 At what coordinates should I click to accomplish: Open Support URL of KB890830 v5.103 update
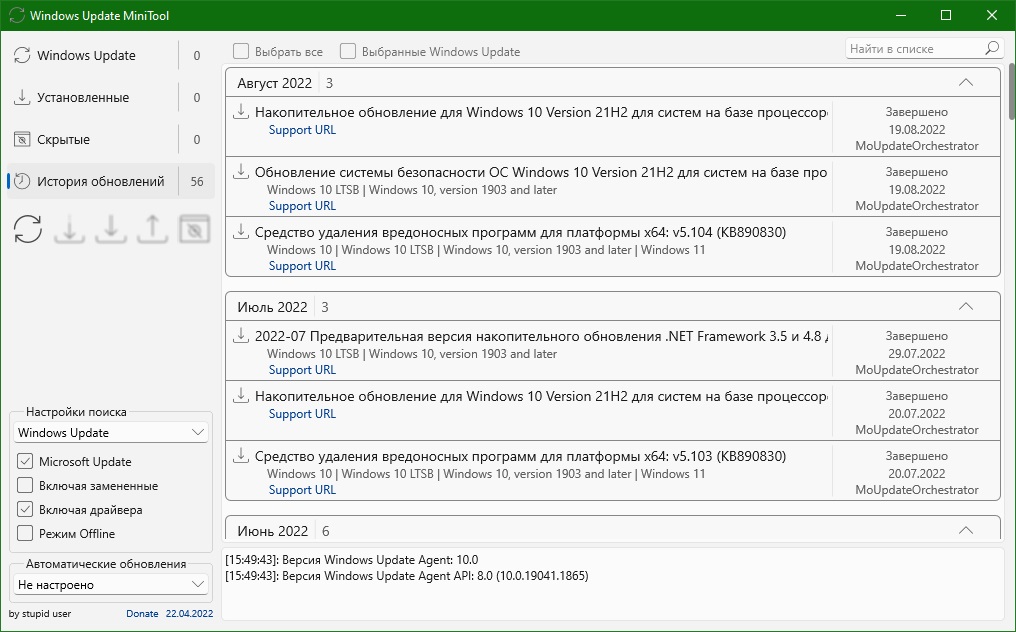click(x=302, y=490)
